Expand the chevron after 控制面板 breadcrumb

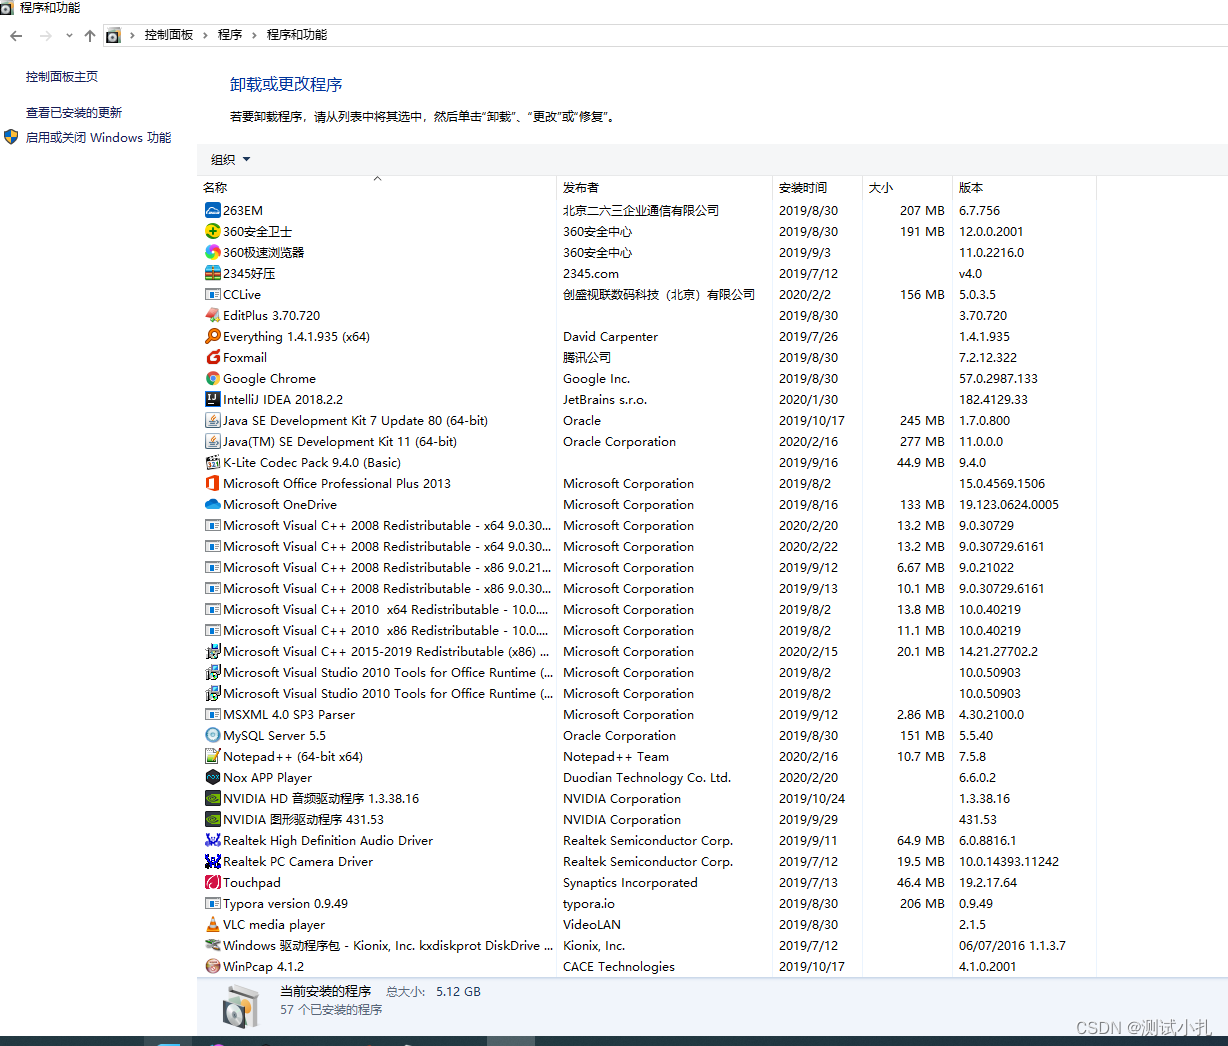point(205,35)
